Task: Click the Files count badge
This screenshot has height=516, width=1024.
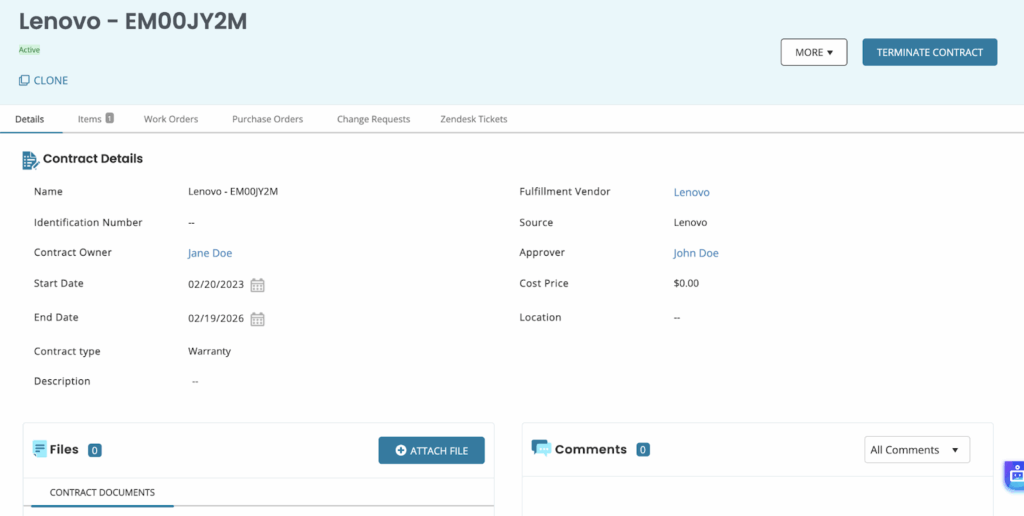Action: point(95,450)
